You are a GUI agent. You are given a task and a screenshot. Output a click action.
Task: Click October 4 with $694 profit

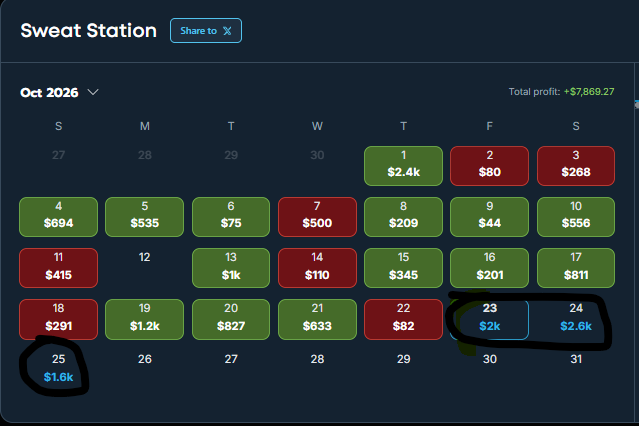point(58,217)
